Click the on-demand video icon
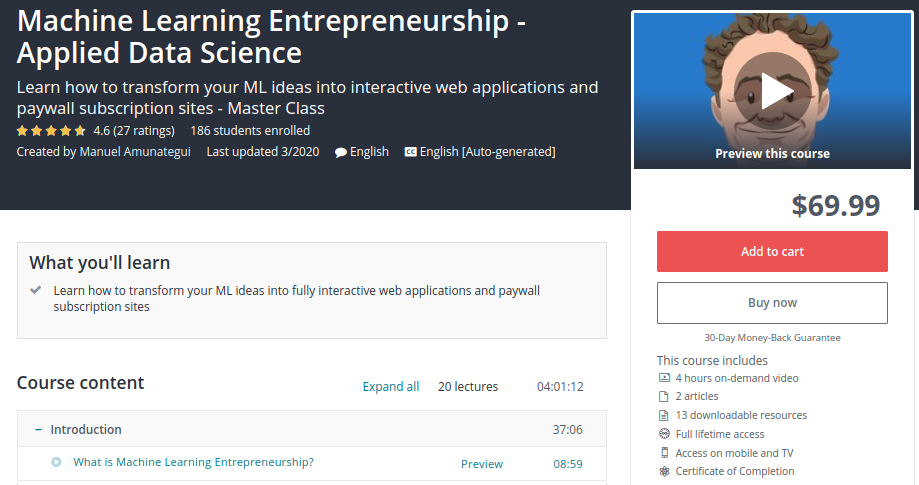The image size is (919, 485). [x=664, y=378]
